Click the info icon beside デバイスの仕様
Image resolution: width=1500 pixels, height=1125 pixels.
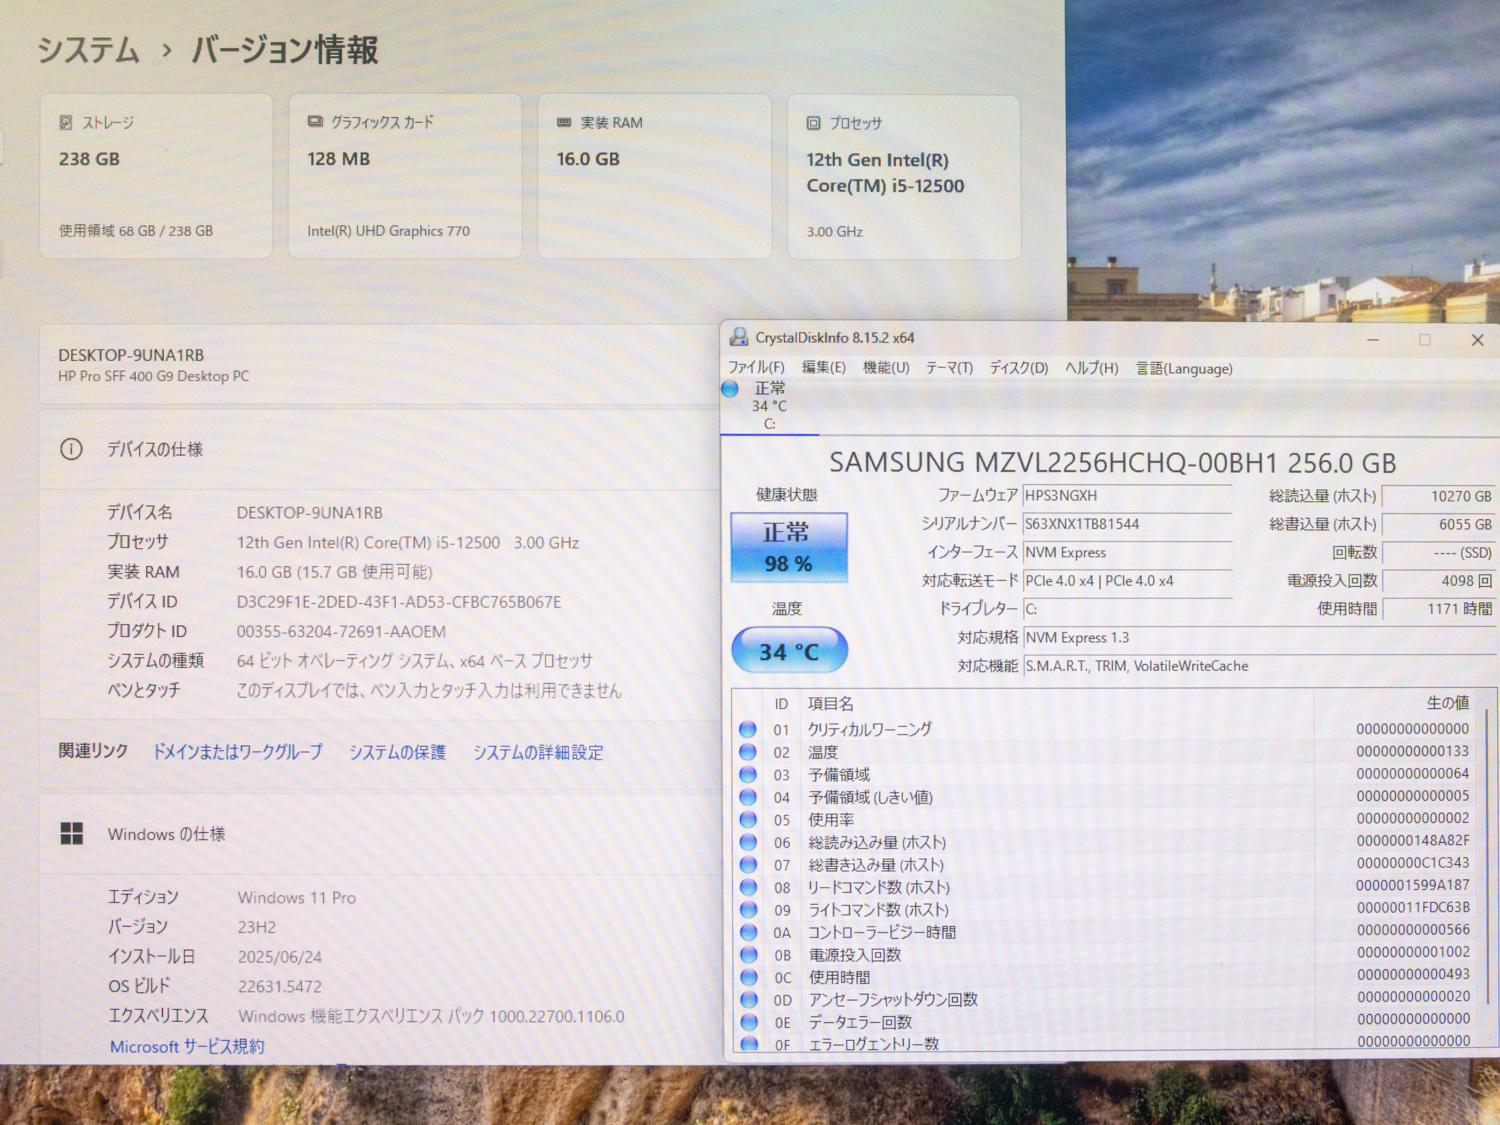[71, 449]
